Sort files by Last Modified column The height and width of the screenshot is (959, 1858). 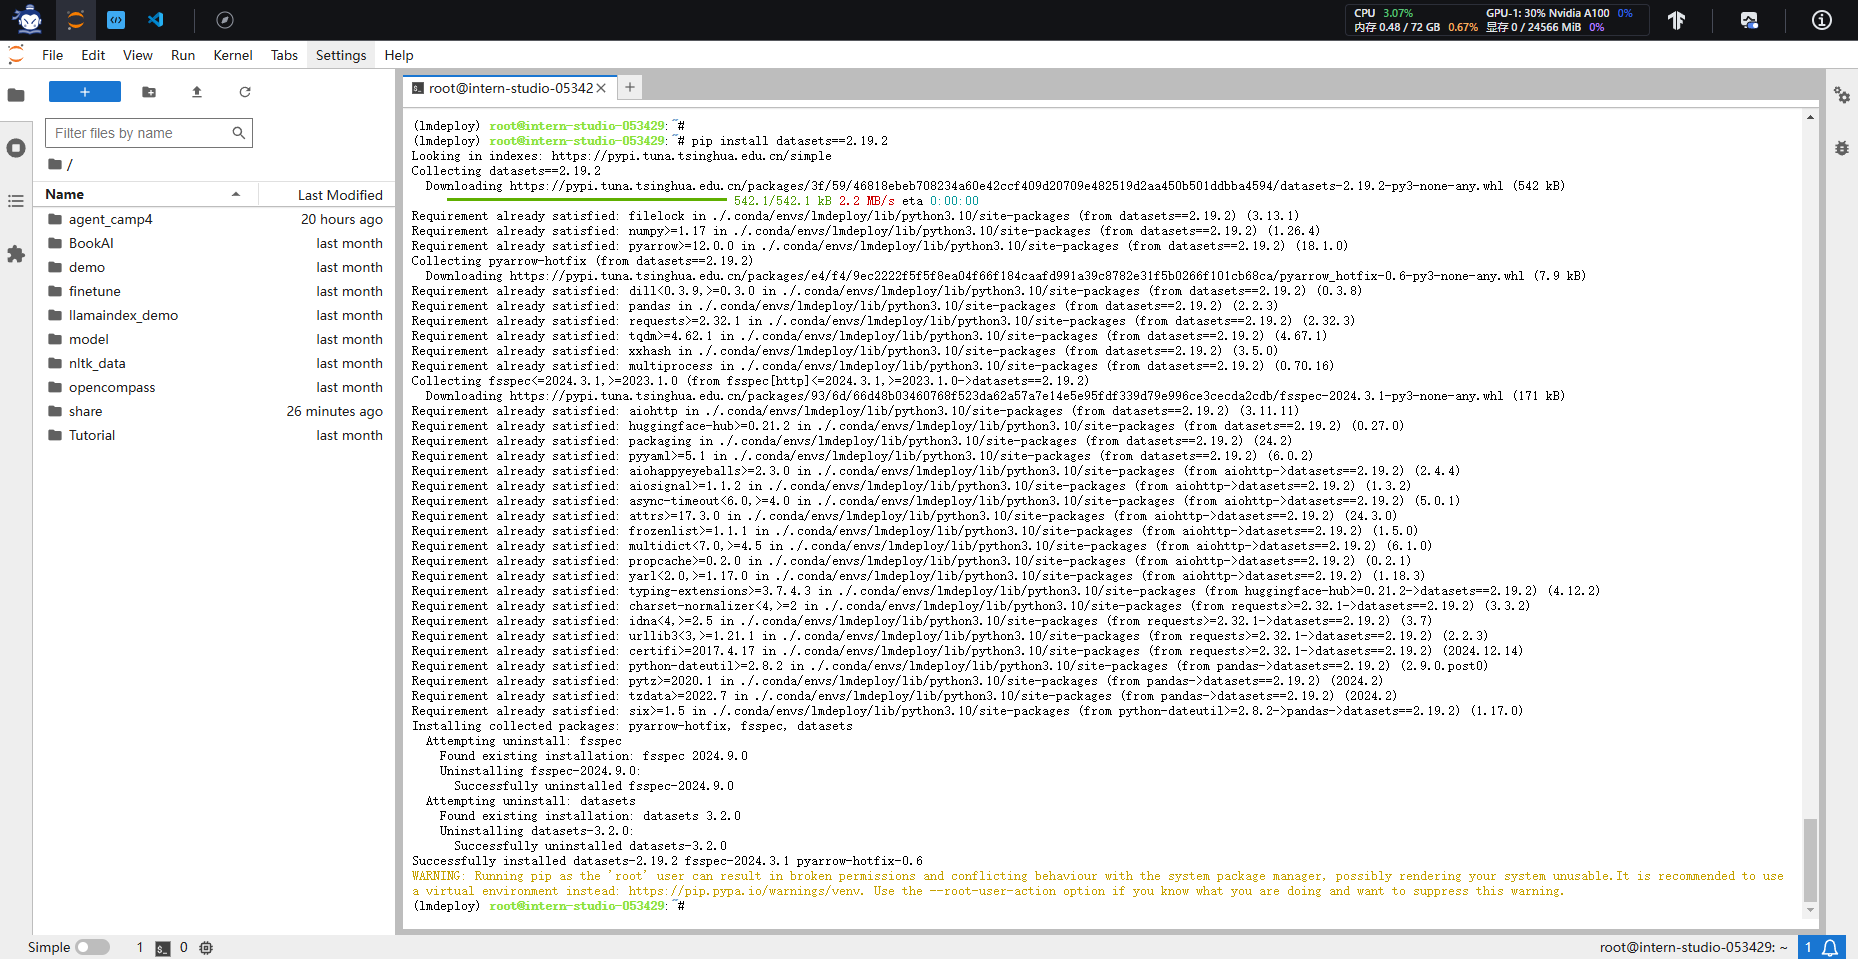click(340, 195)
